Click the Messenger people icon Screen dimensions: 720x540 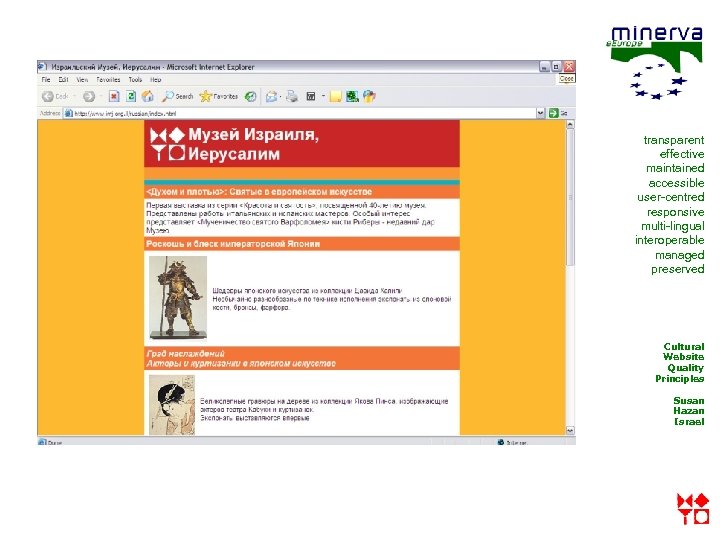(369, 96)
